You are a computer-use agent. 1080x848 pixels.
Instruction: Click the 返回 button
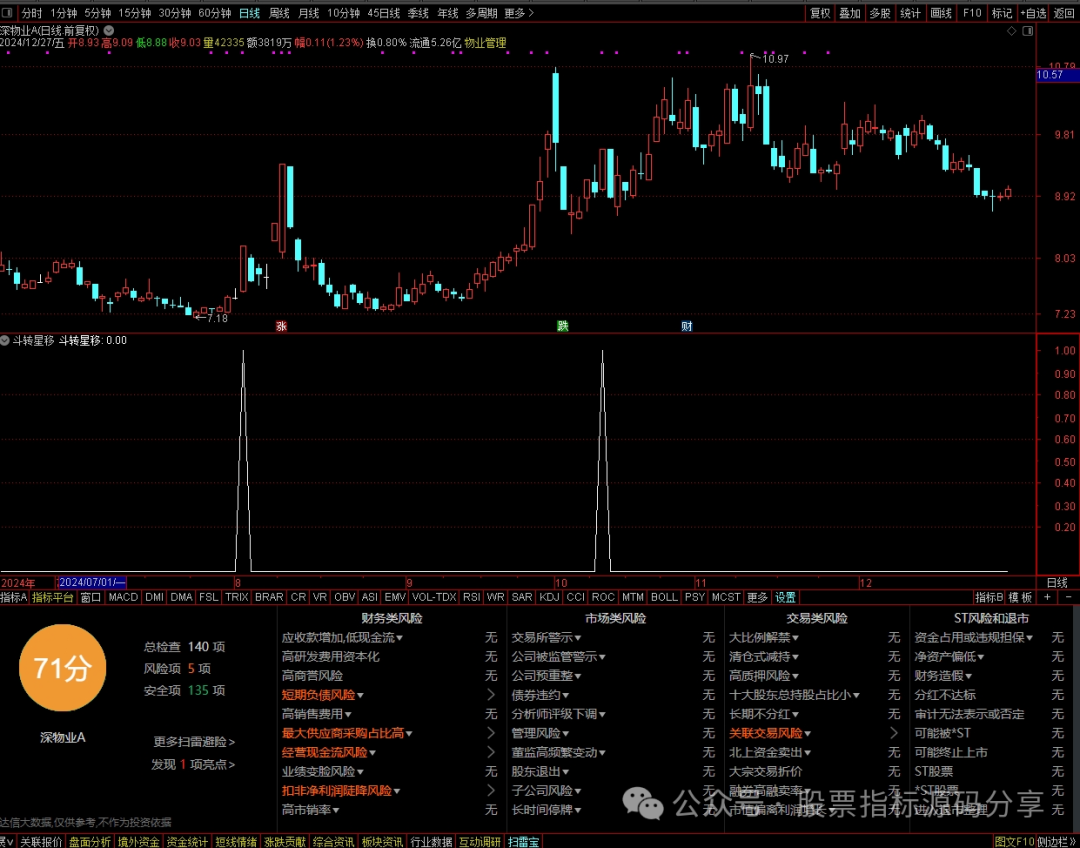pos(1064,13)
